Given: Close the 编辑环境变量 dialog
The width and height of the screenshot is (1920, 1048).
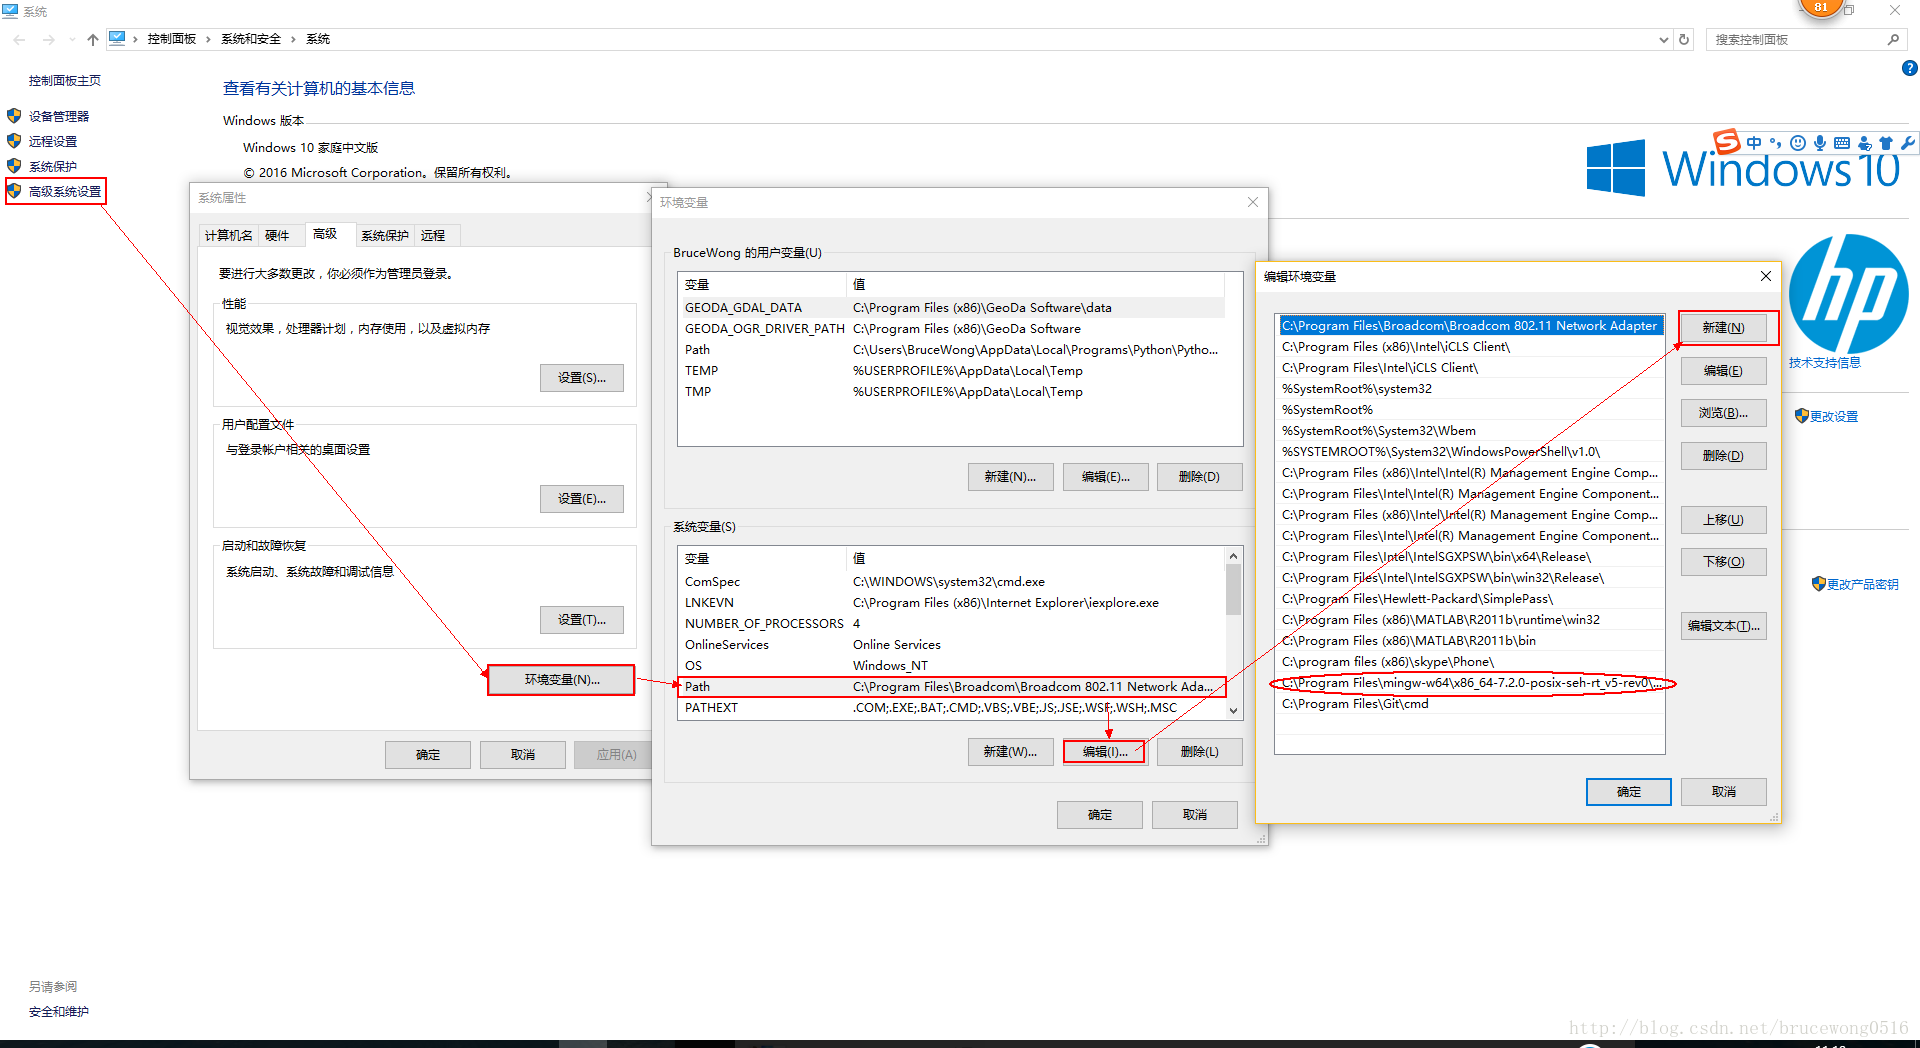Looking at the screenshot, I should click(x=1766, y=276).
